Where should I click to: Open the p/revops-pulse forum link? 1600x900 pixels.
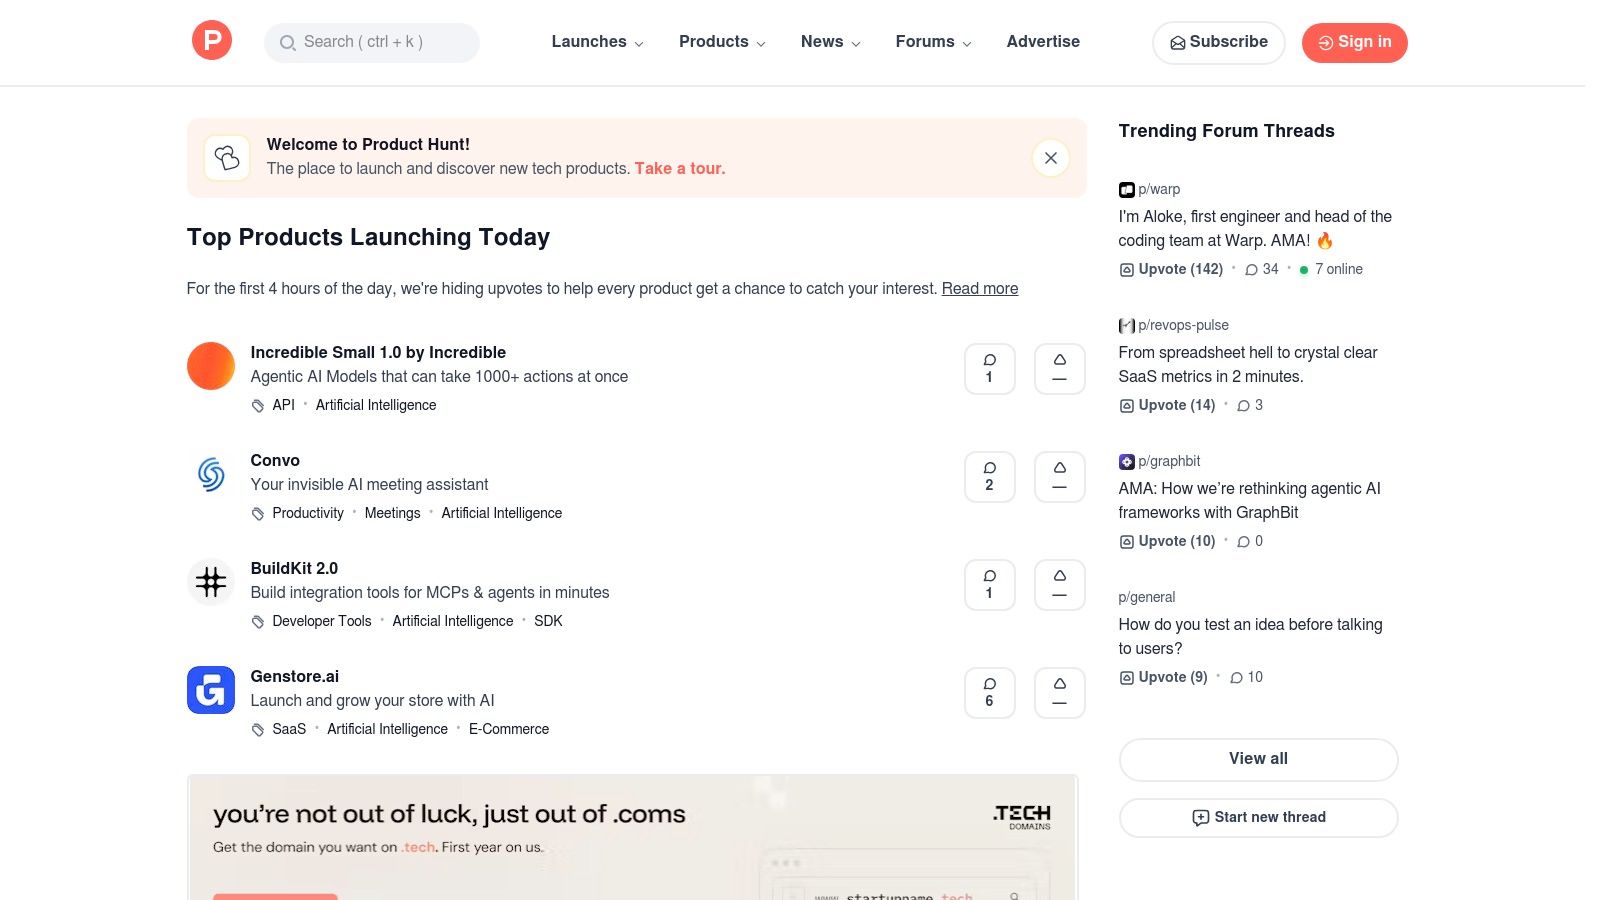click(1183, 325)
